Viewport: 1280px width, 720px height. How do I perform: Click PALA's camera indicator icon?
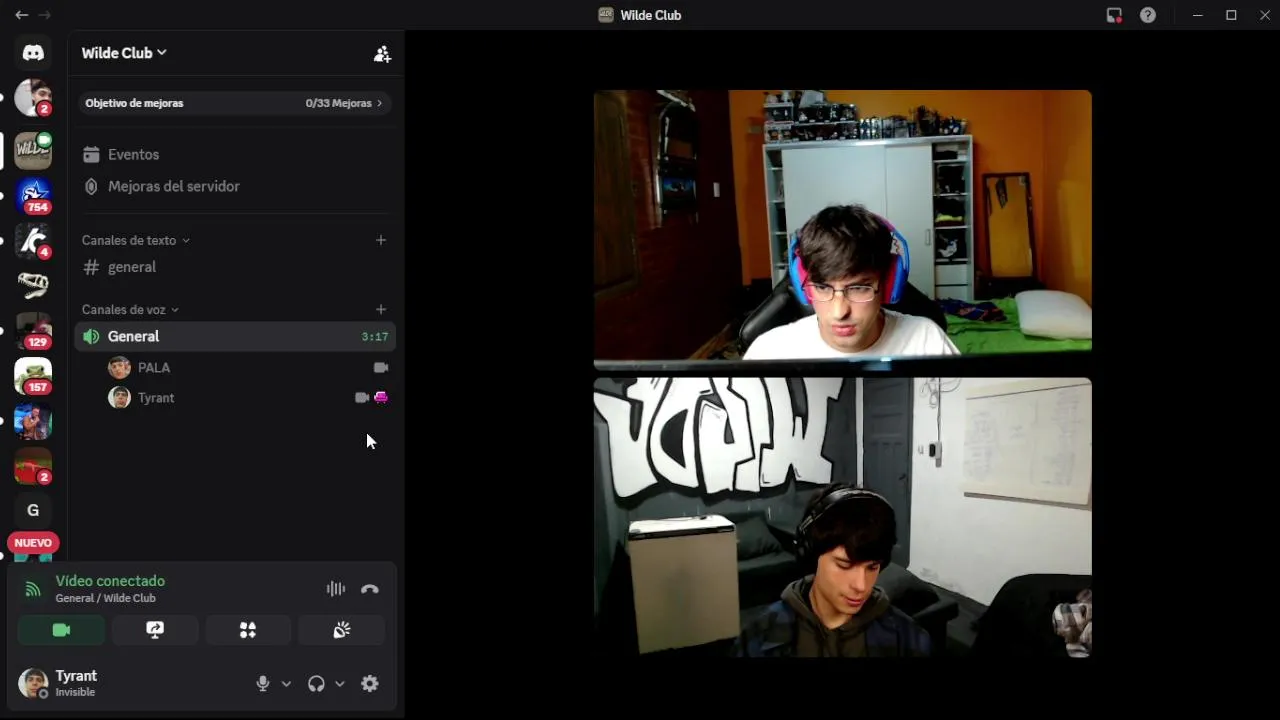coord(381,367)
